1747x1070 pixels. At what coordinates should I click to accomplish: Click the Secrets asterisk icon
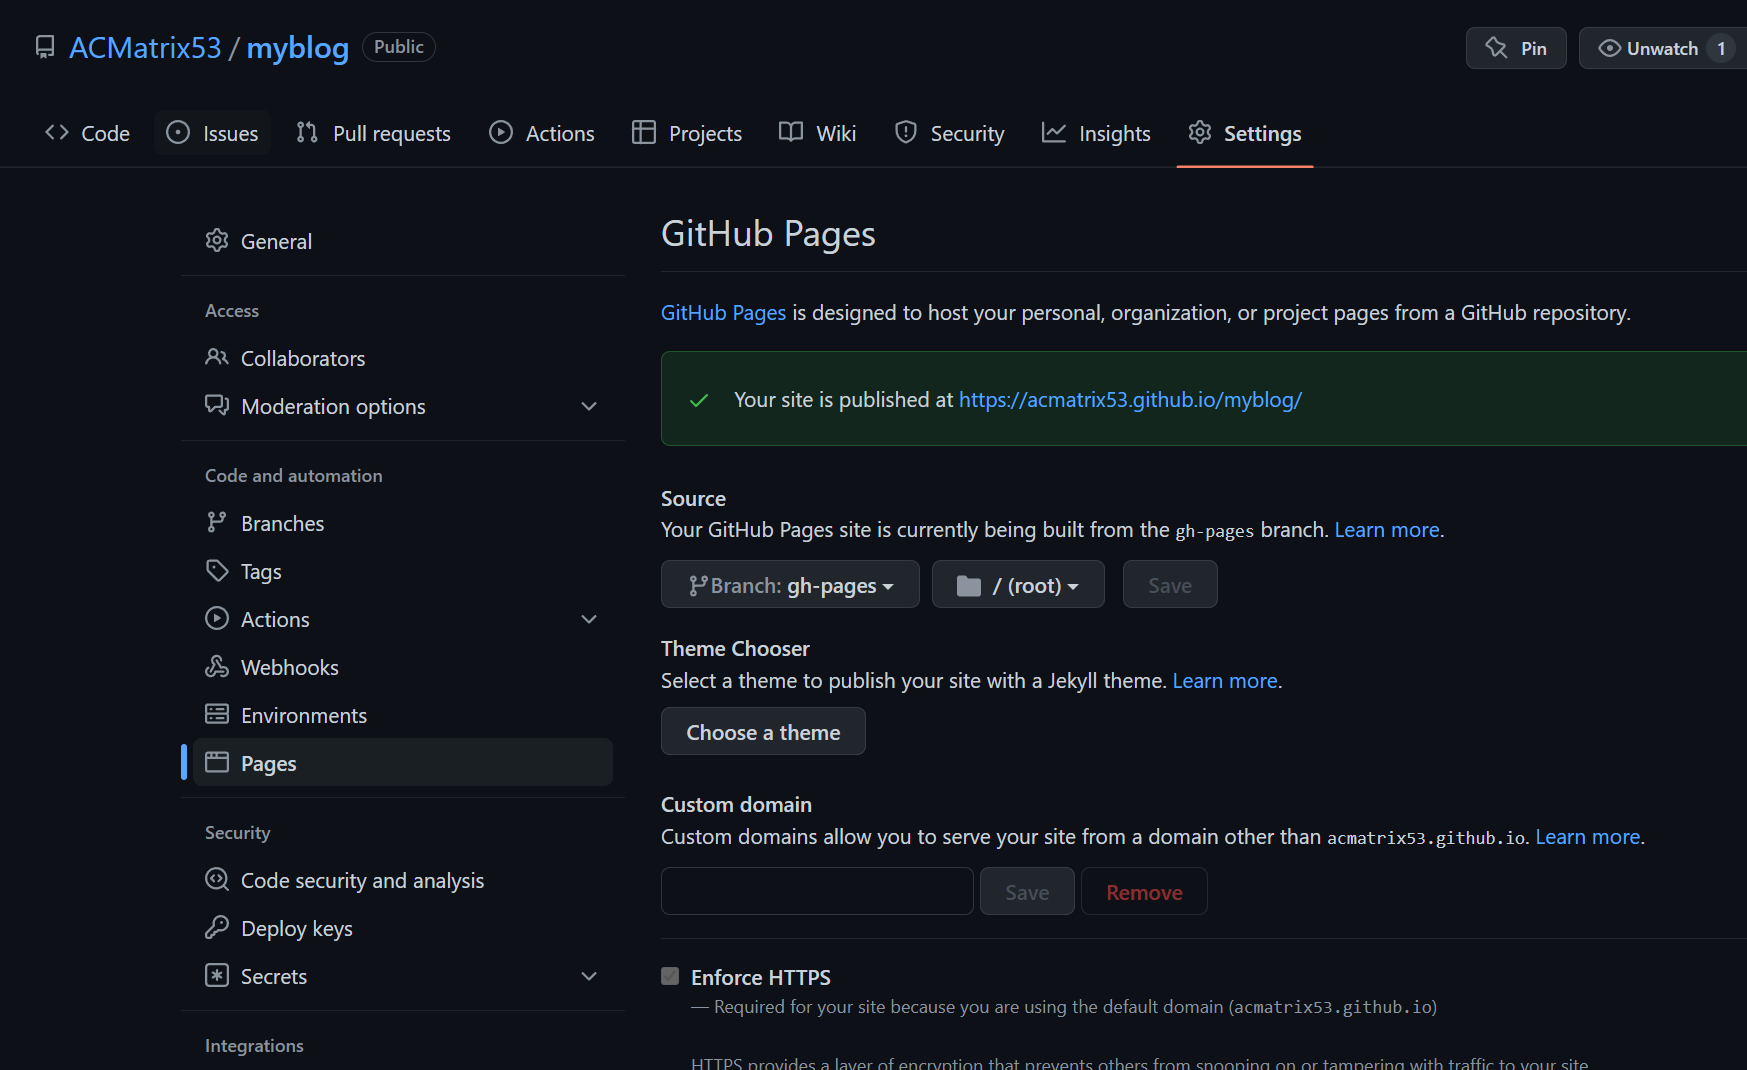[x=217, y=975]
